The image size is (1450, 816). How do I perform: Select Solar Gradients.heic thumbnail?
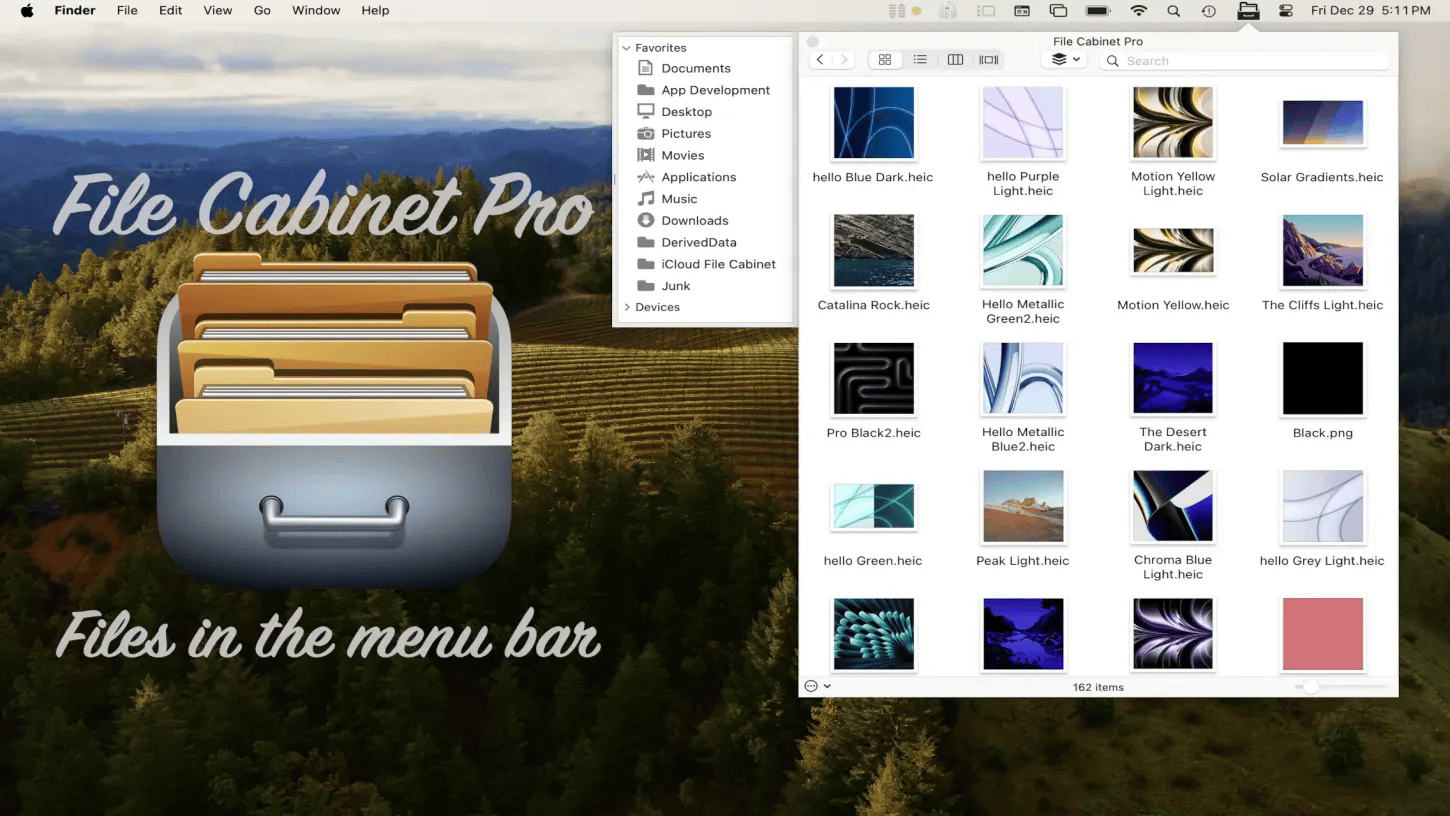tap(1323, 123)
